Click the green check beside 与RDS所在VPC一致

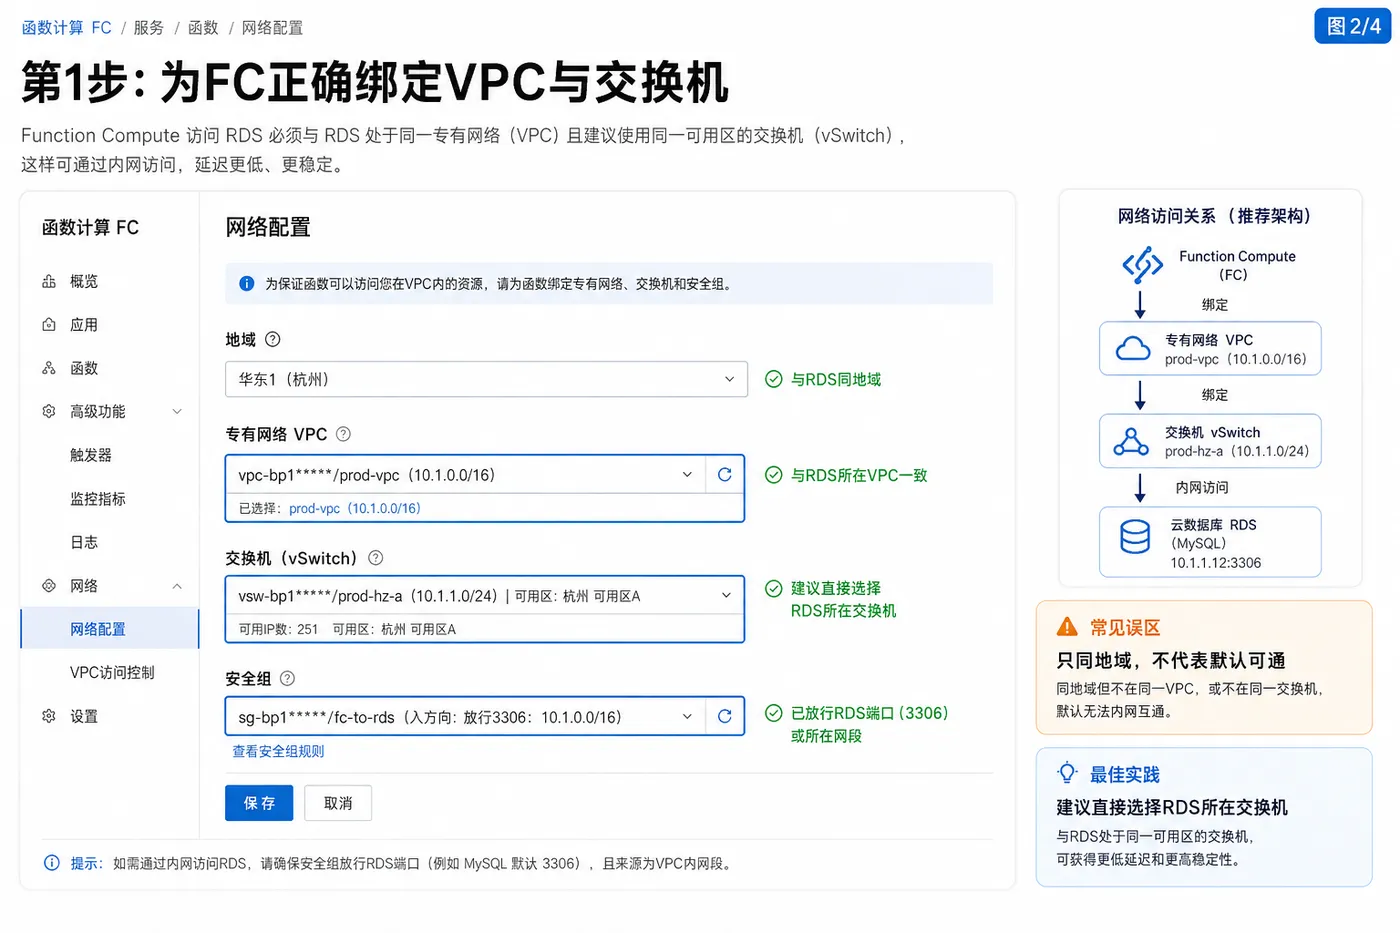click(773, 475)
